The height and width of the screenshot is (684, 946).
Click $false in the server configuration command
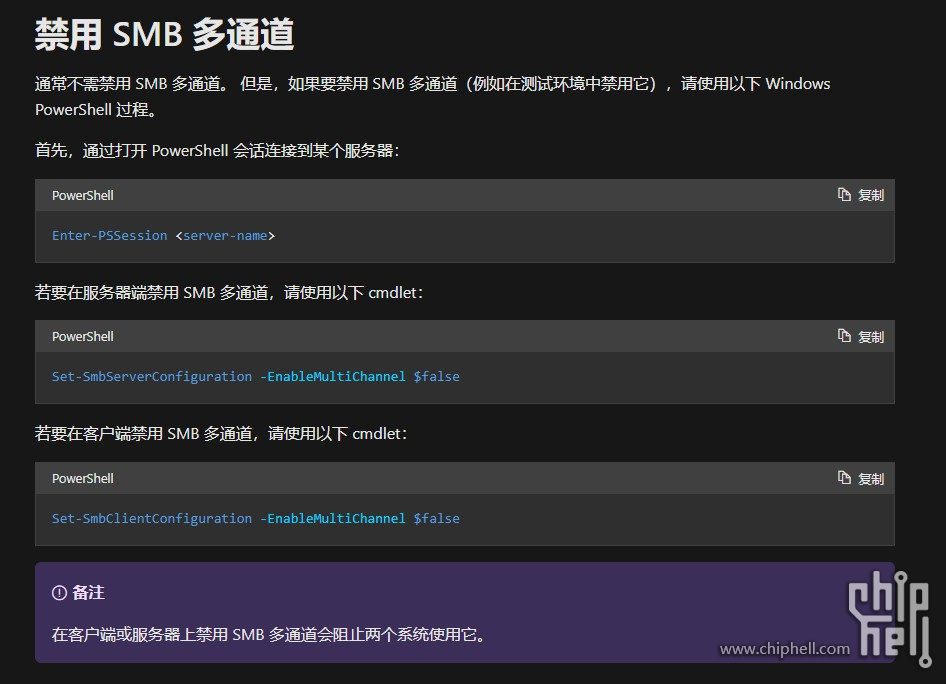(436, 377)
